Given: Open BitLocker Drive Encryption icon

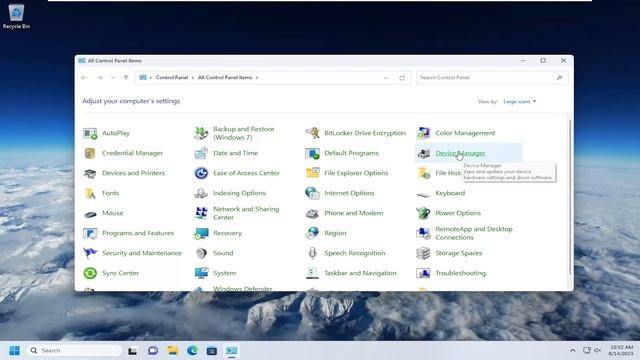Looking at the screenshot, I should point(312,133).
